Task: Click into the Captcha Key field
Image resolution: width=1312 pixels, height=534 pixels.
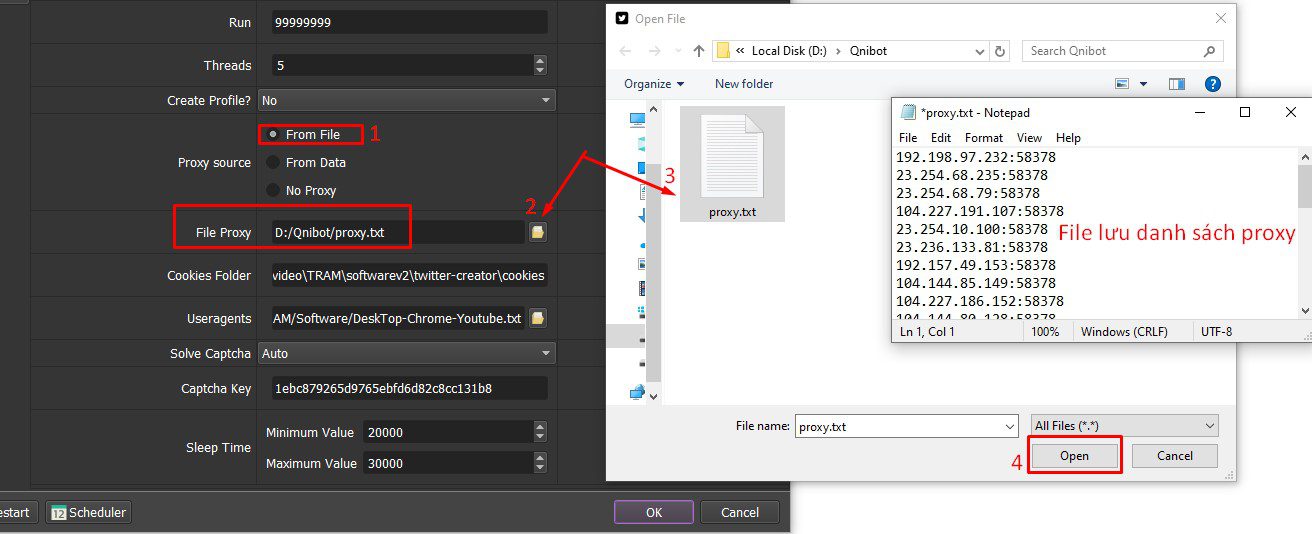Action: point(409,388)
